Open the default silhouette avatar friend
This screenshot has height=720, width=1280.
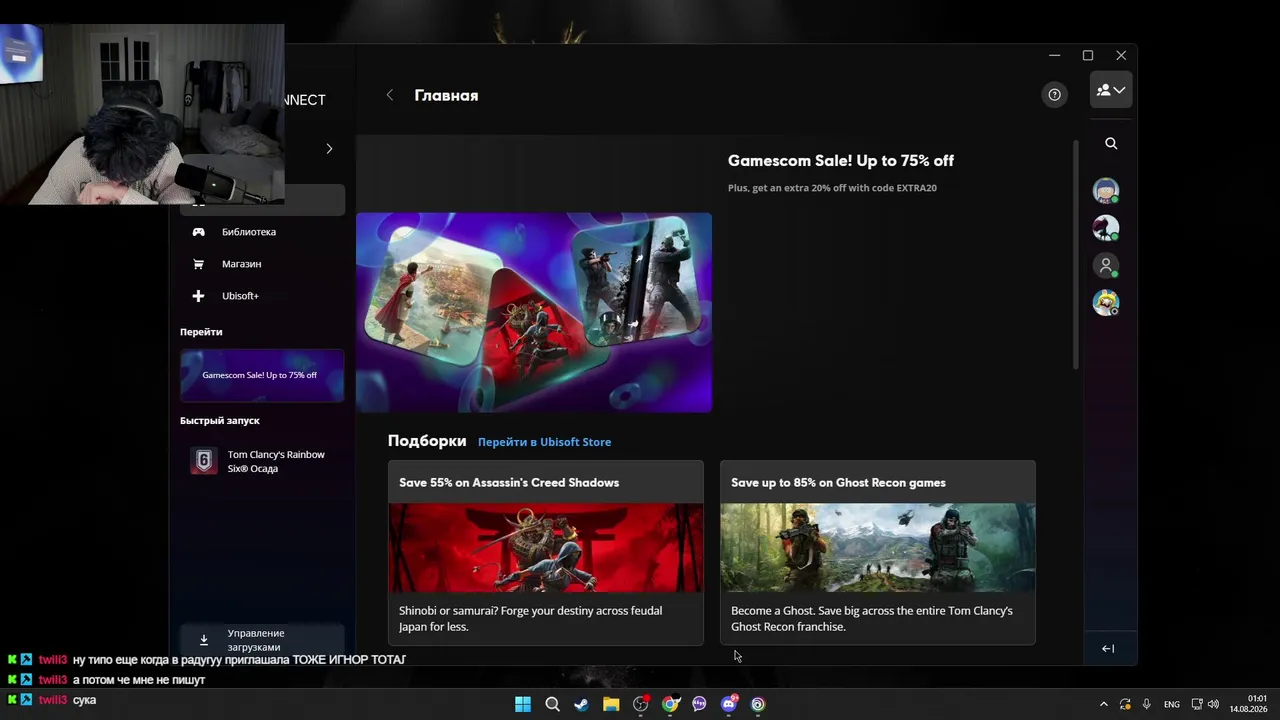click(x=1105, y=266)
